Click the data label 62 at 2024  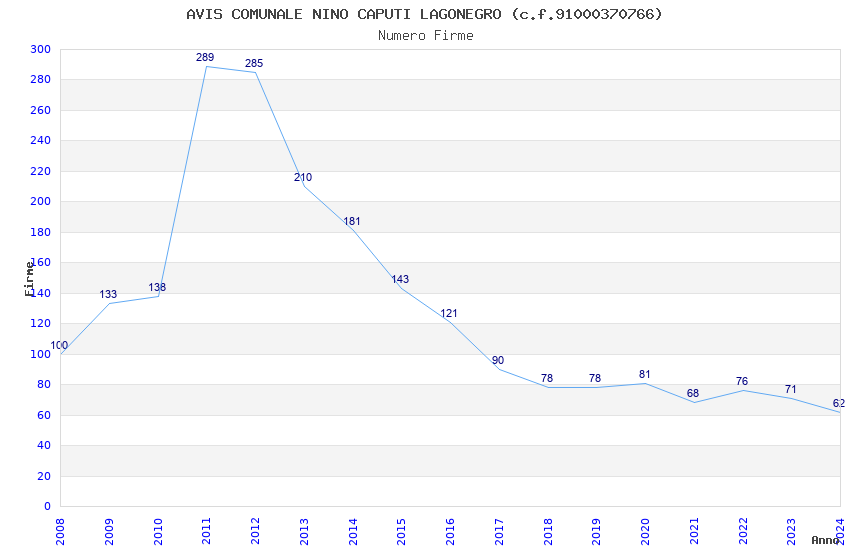(839, 403)
